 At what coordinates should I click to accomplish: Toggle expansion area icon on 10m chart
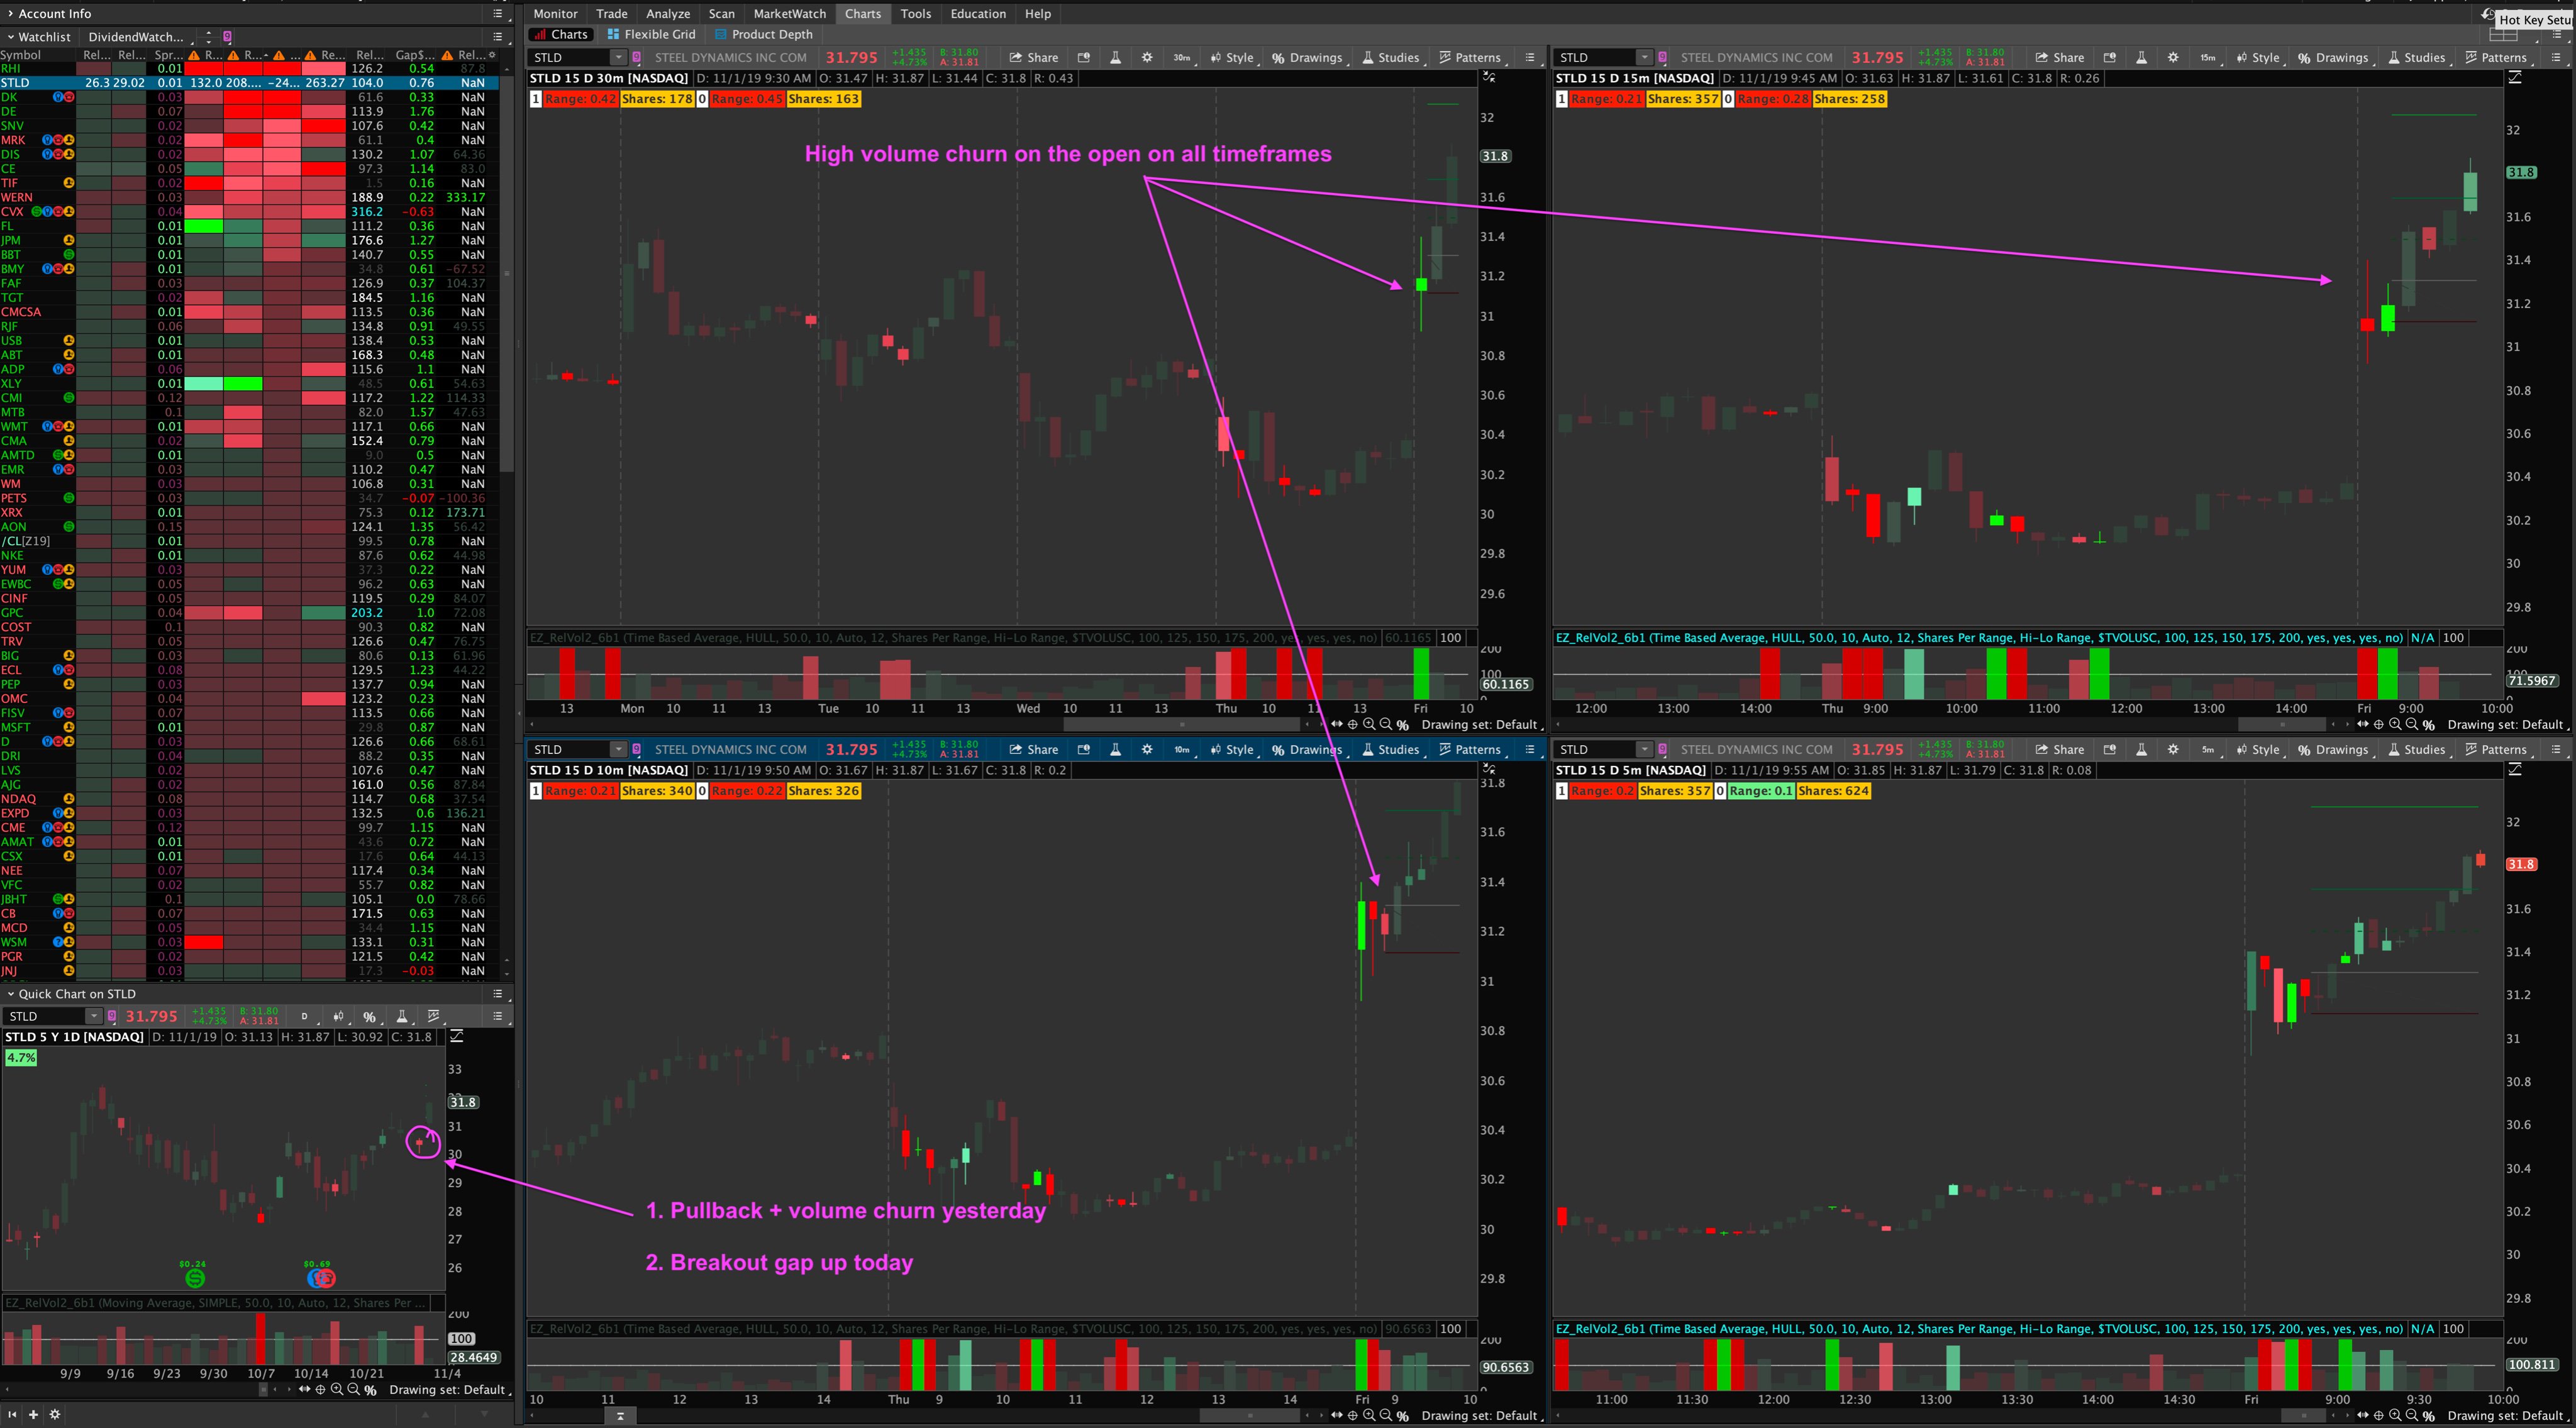1489,770
